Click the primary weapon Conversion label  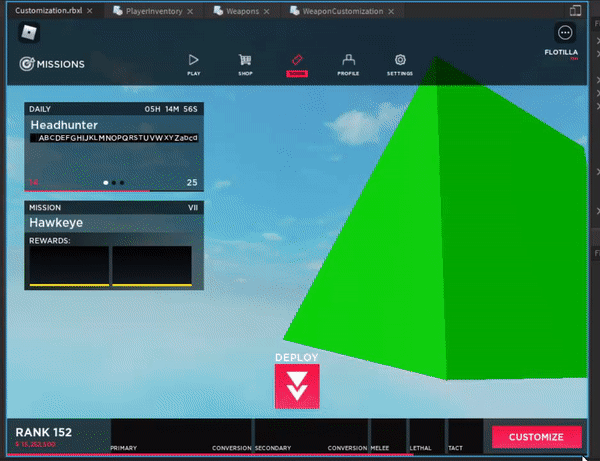click(232, 448)
